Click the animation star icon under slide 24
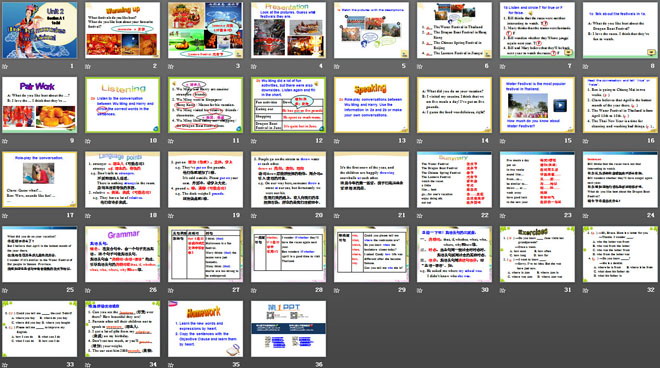 585,216
